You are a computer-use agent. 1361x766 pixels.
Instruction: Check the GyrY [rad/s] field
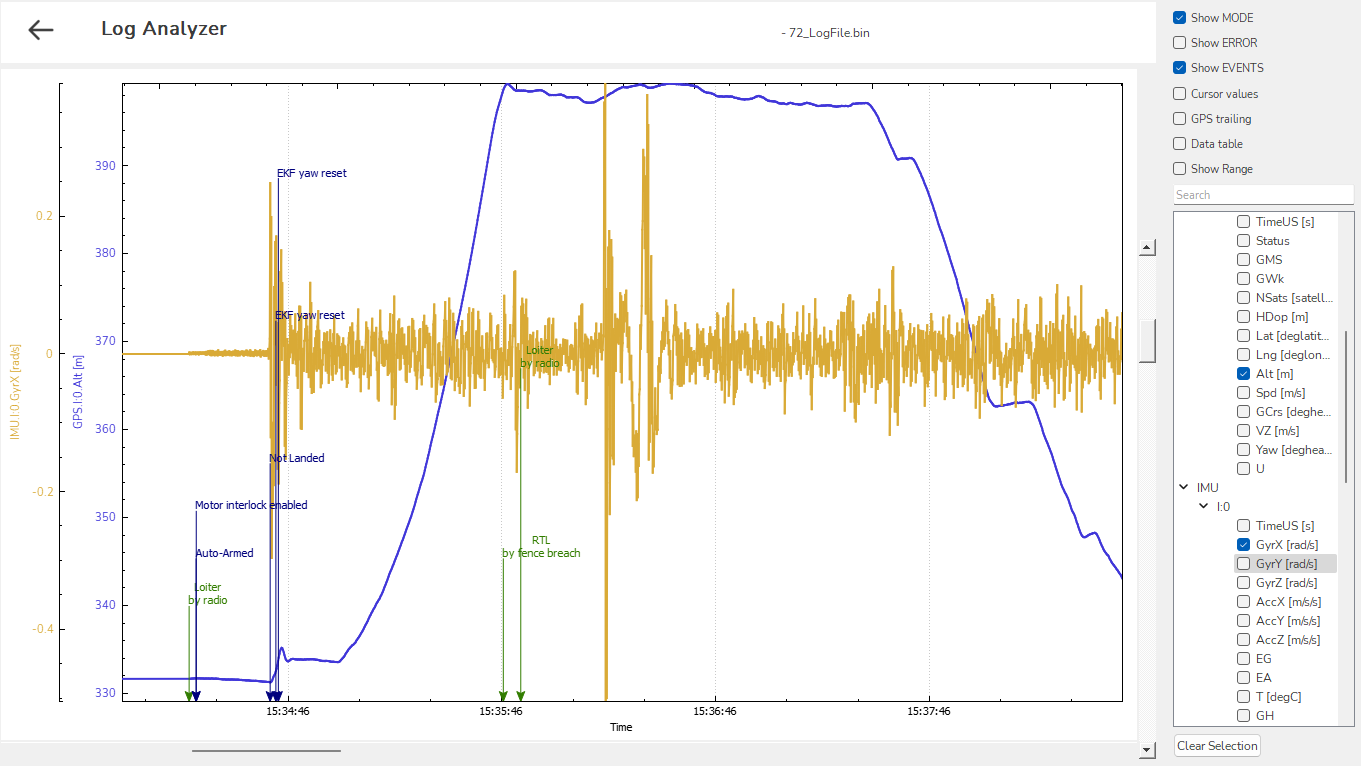pos(1244,564)
